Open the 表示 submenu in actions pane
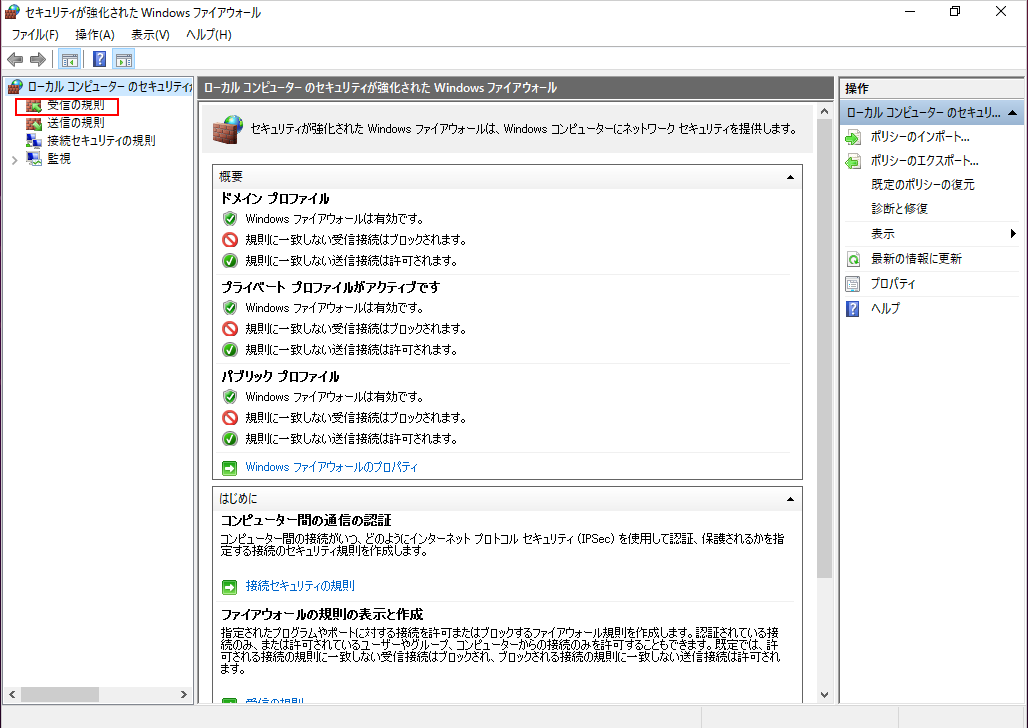 tap(930, 234)
